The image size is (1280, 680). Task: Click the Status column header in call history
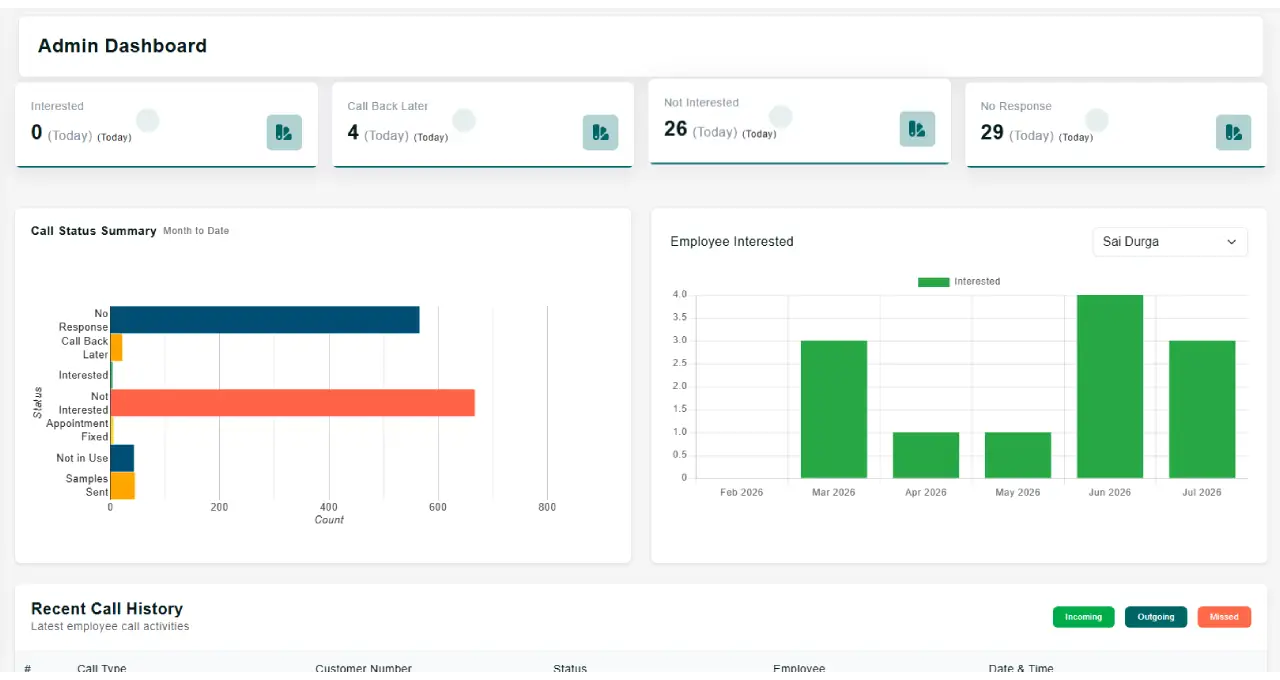point(570,669)
